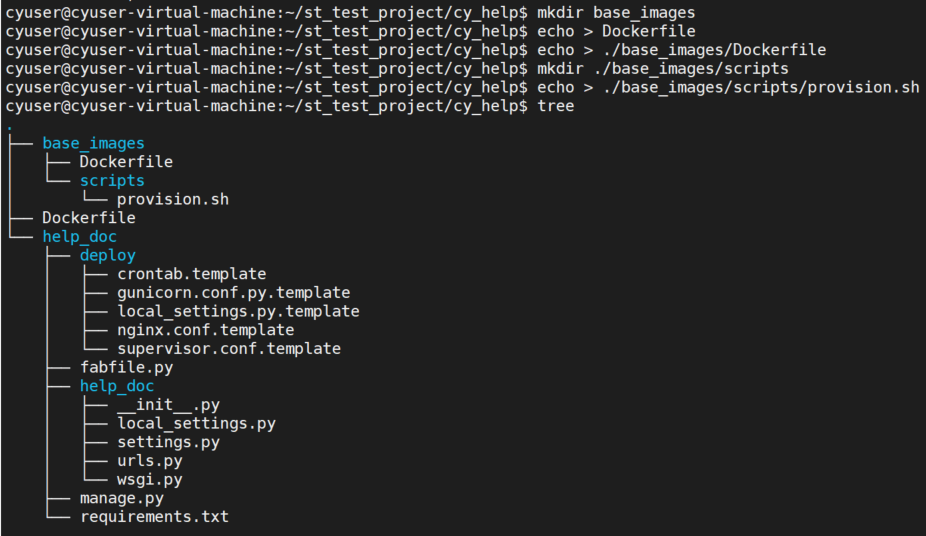Click wsgi.py in the tree
Viewport: 926px width, 536px height.
149,480
